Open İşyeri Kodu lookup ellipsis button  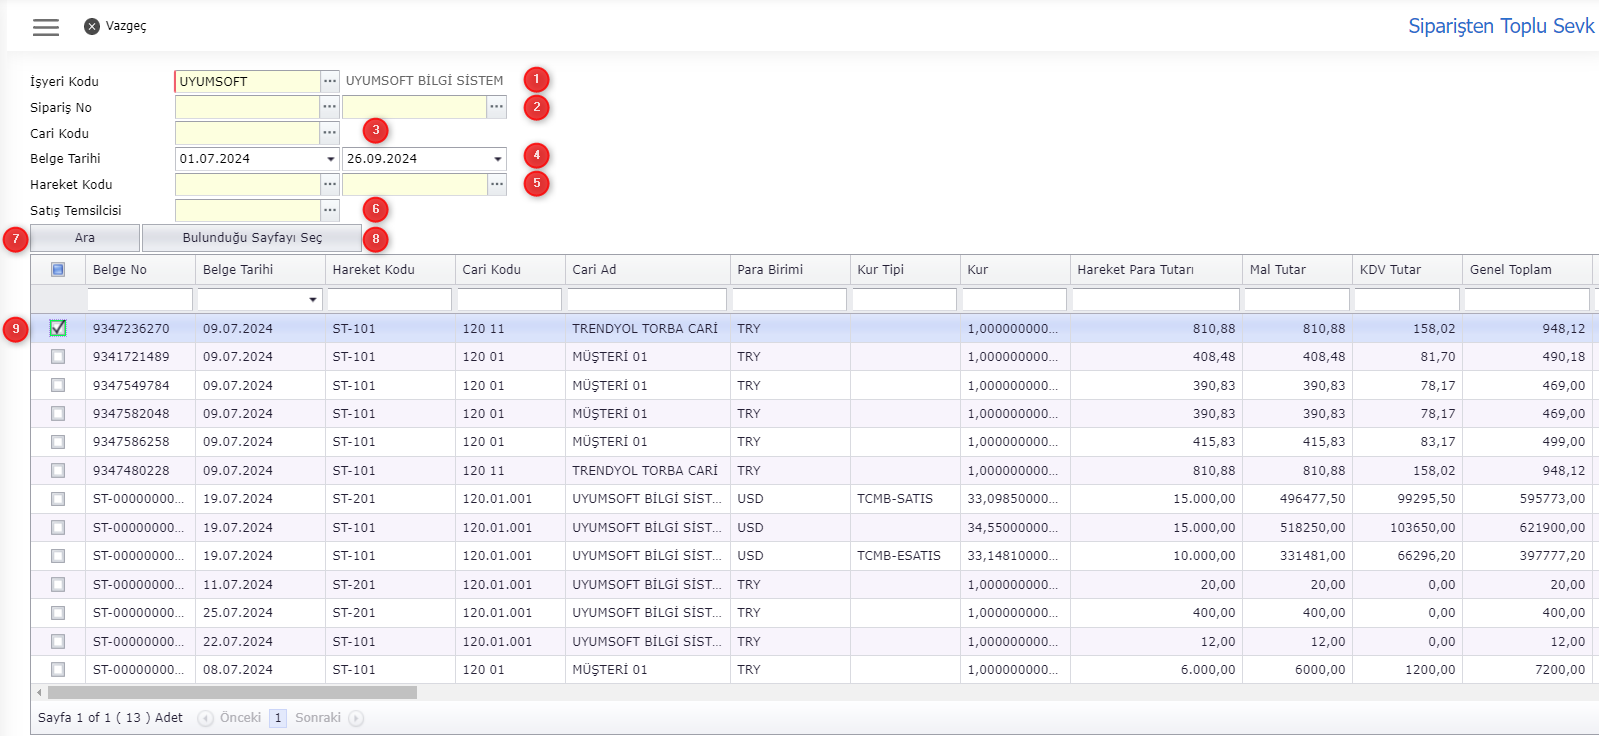tap(330, 81)
